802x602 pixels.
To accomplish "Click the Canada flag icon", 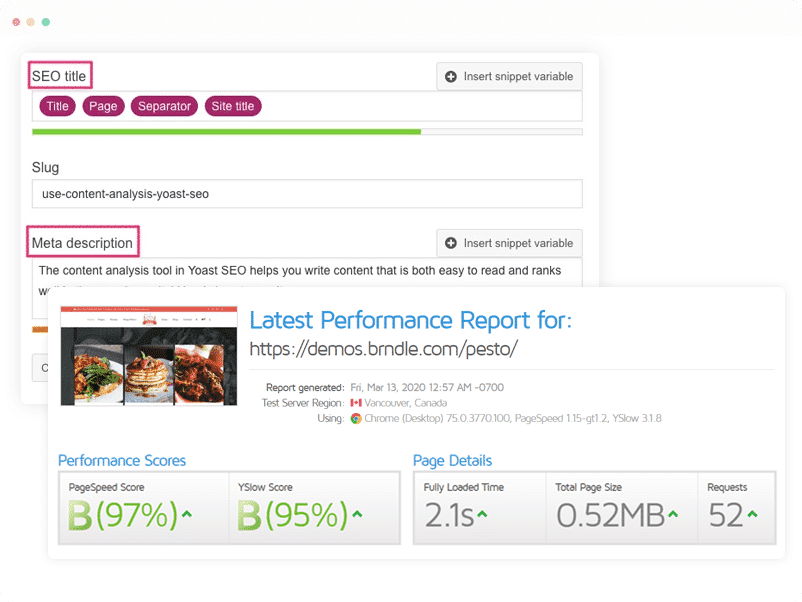I will [x=356, y=403].
